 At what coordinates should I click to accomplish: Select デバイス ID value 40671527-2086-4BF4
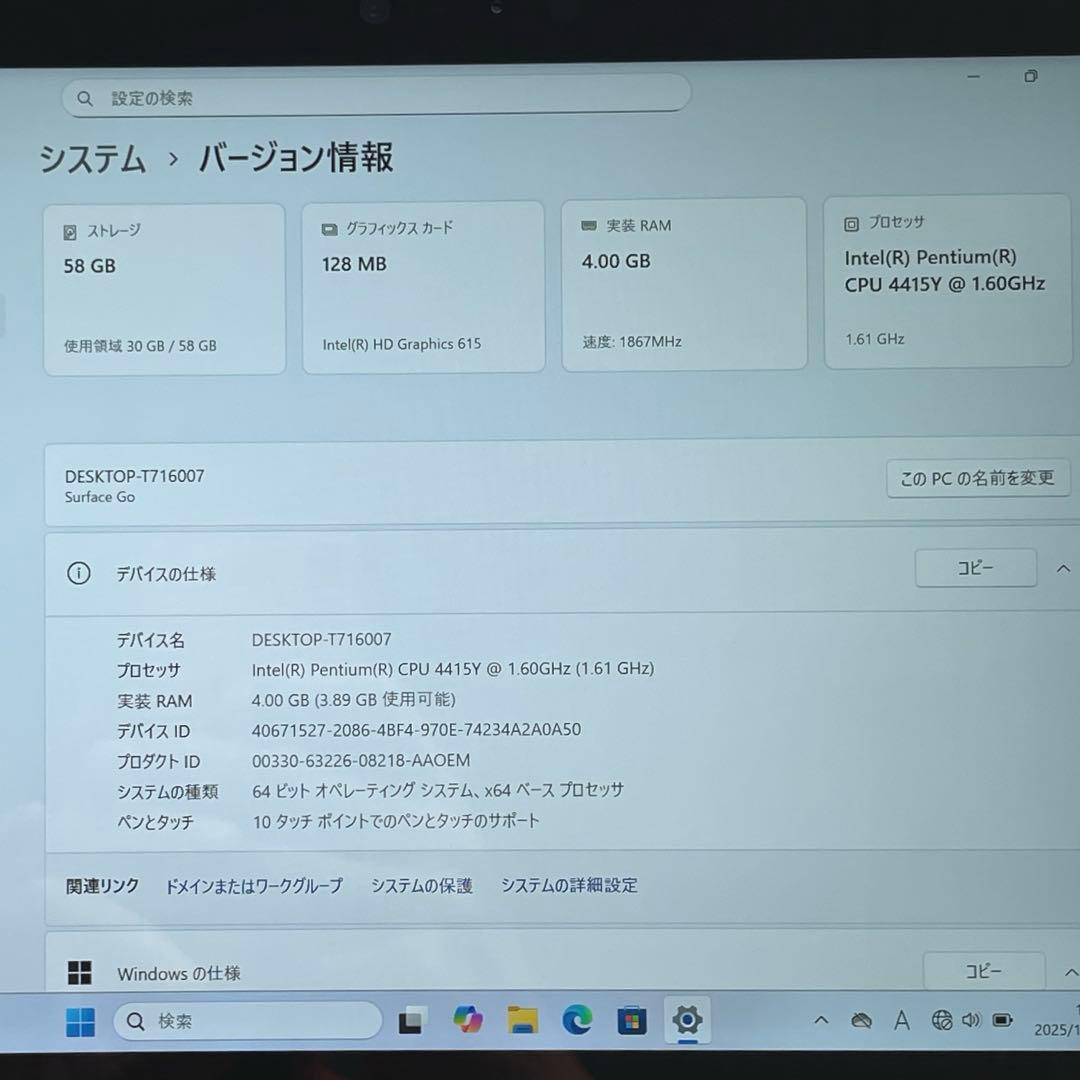point(416,730)
